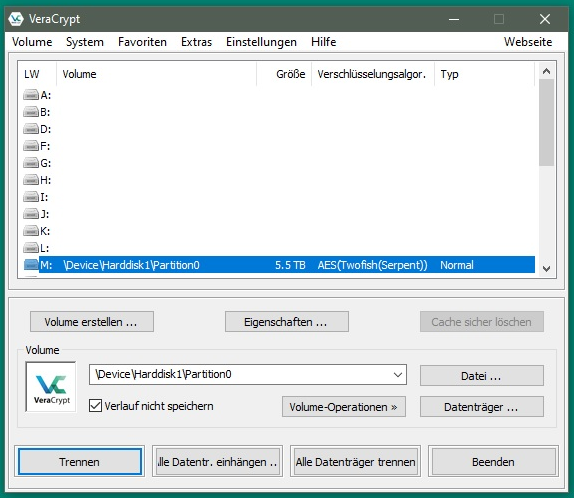Image resolution: width=574 pixels, height=498 pixels.
Task: Click the '5.5 TB' size cell
Action: [x=290, y=265]
